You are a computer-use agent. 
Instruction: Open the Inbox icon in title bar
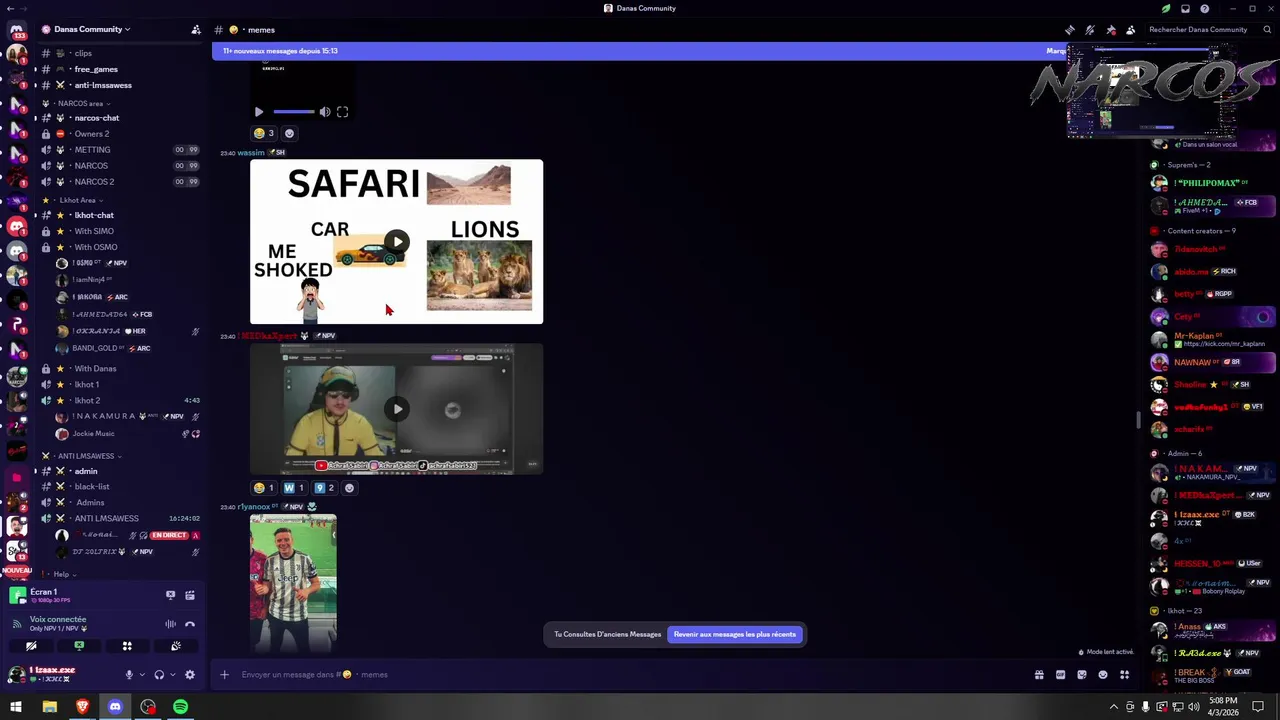pos(1185,8)
